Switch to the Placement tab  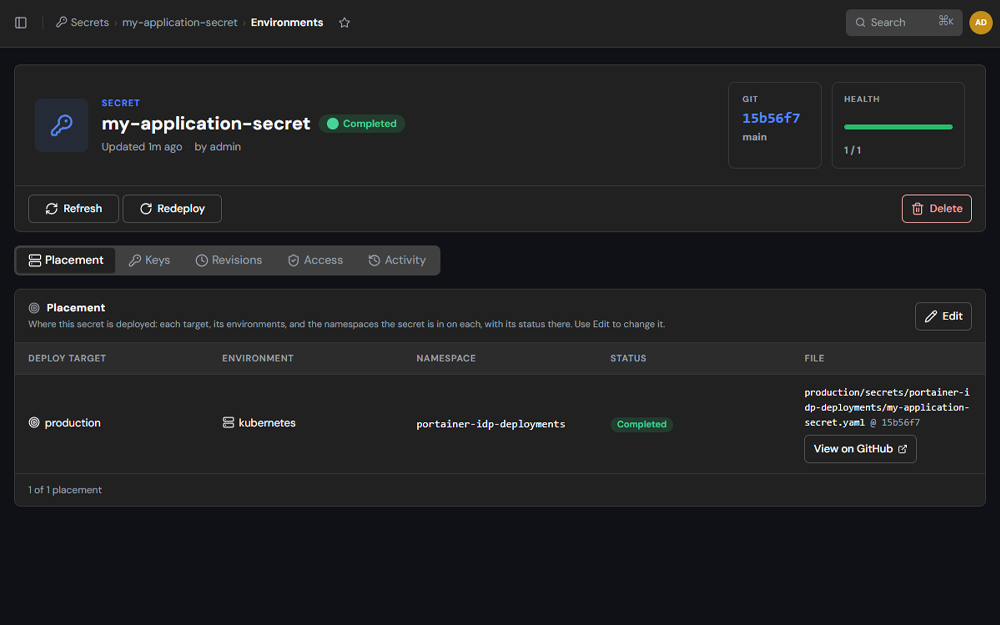pos(66,260)
